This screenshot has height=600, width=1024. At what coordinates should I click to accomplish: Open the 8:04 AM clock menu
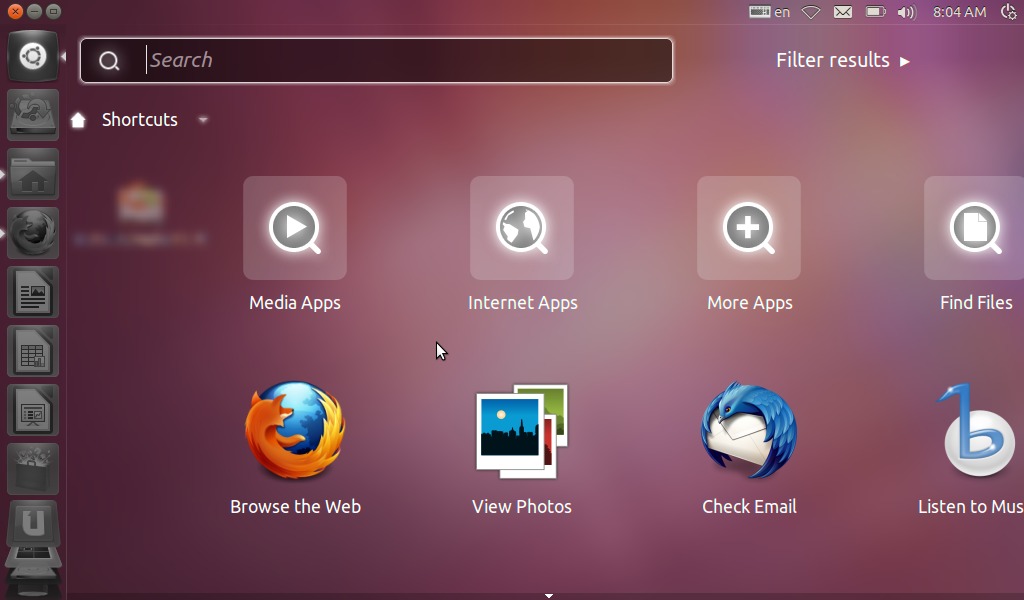959,12
